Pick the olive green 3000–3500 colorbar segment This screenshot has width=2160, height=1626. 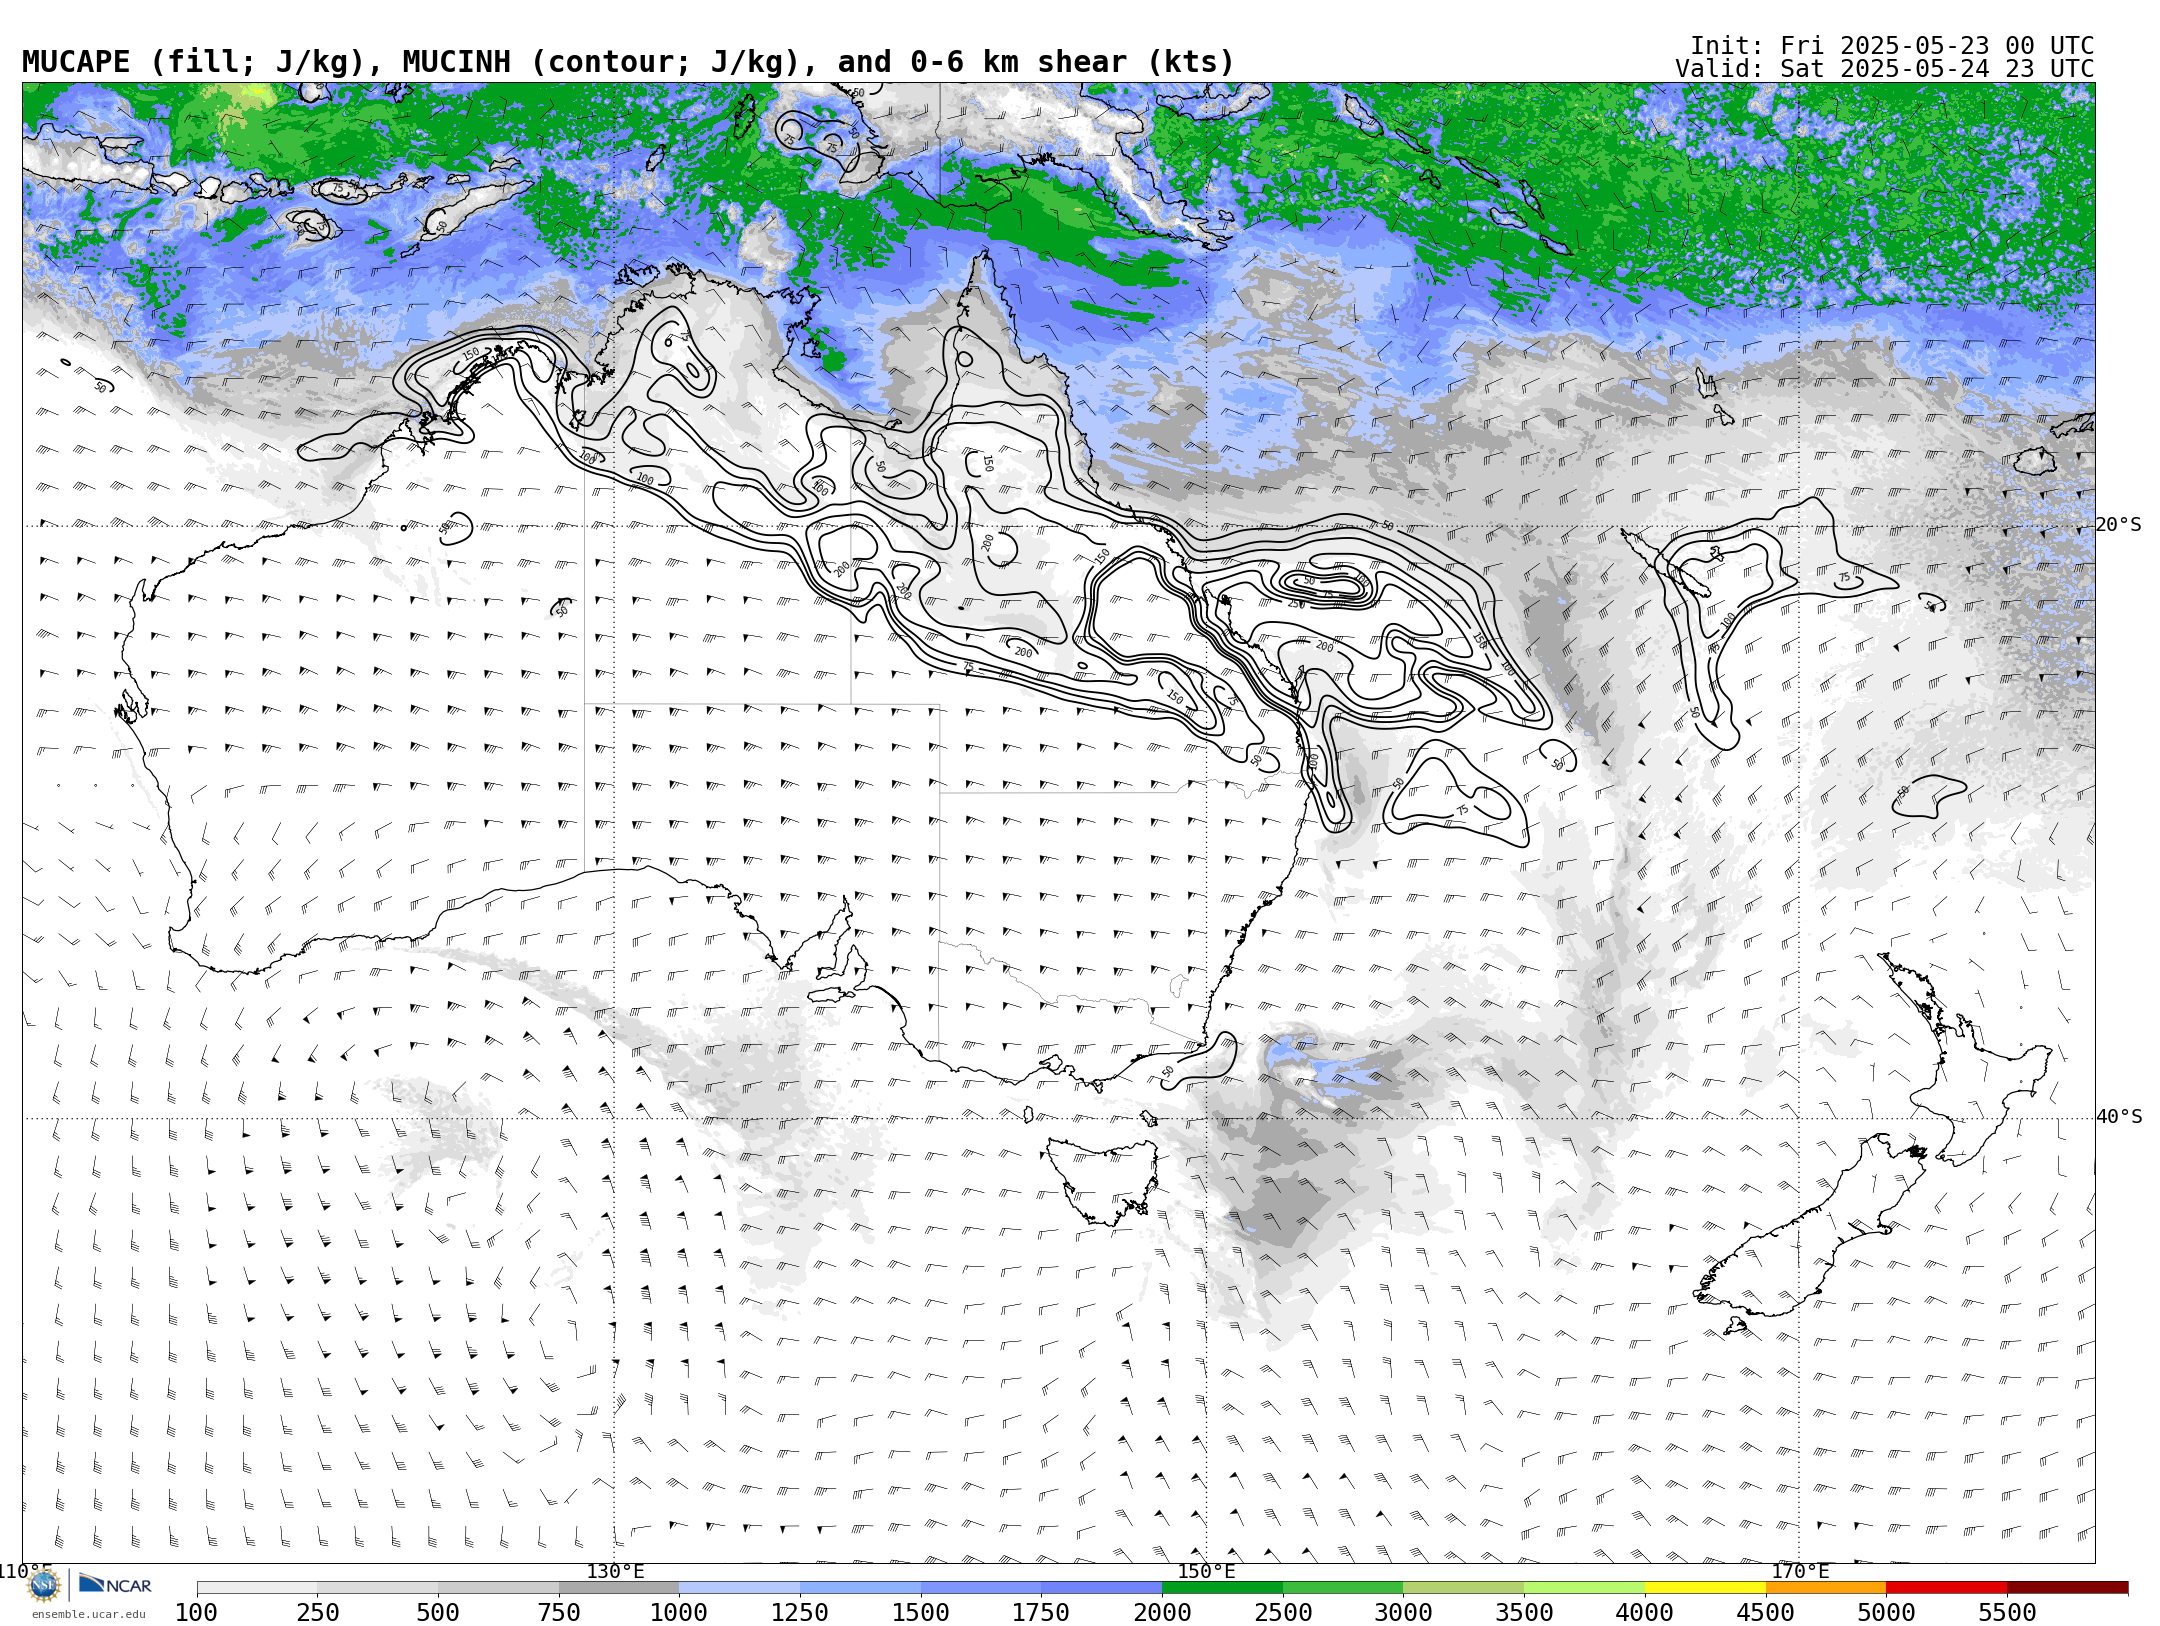[1463, 1588]
